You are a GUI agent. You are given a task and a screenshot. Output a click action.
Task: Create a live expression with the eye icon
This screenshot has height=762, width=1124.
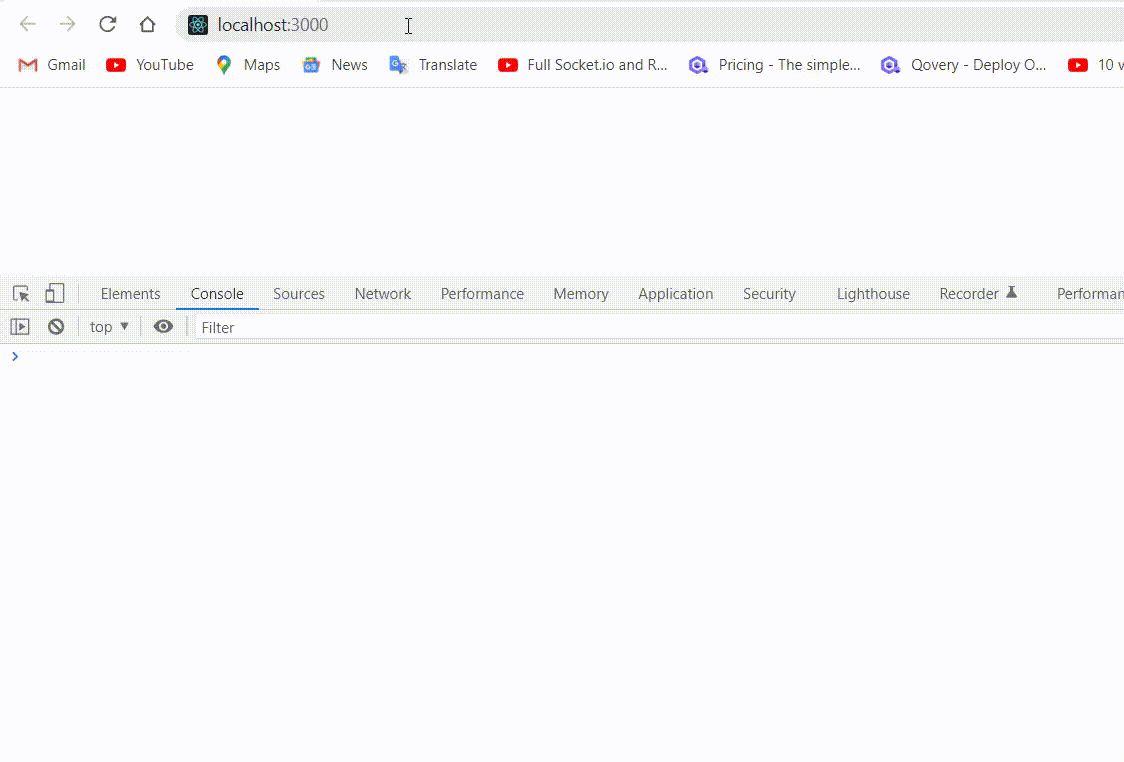click(x=163, y=326)
